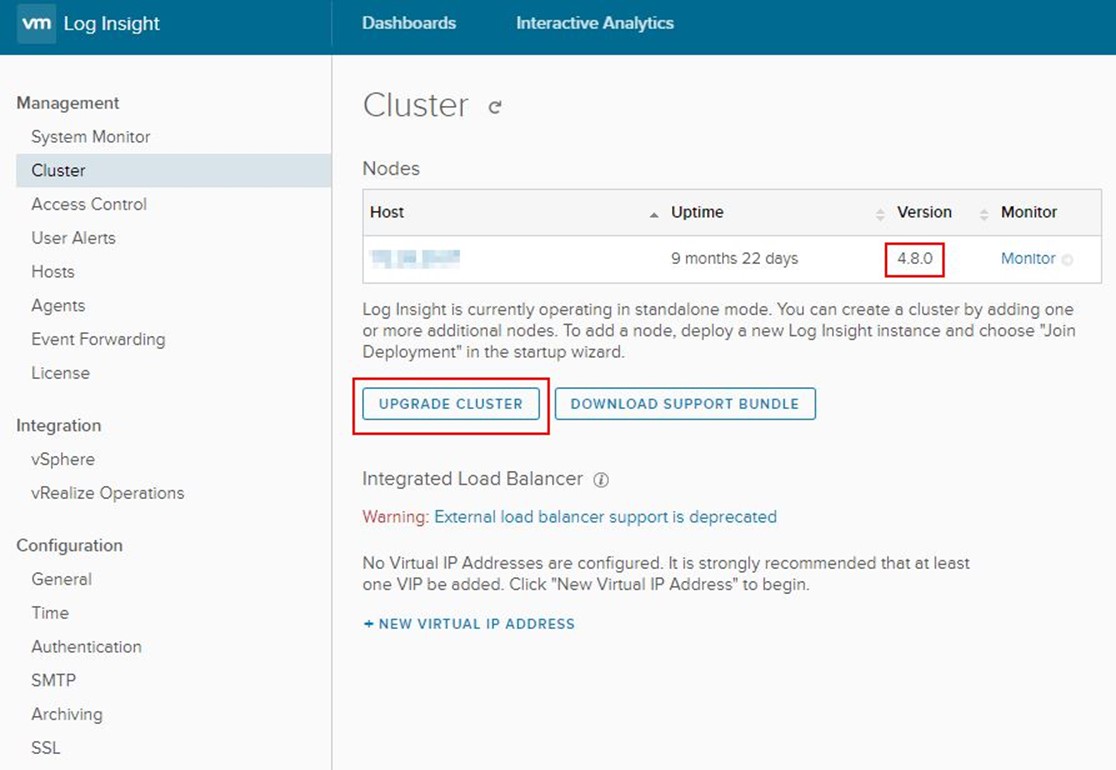Click the Log Insight product title
This screenshot has height=770, width=1116.
pyautogui.click(x=112, y=23)
